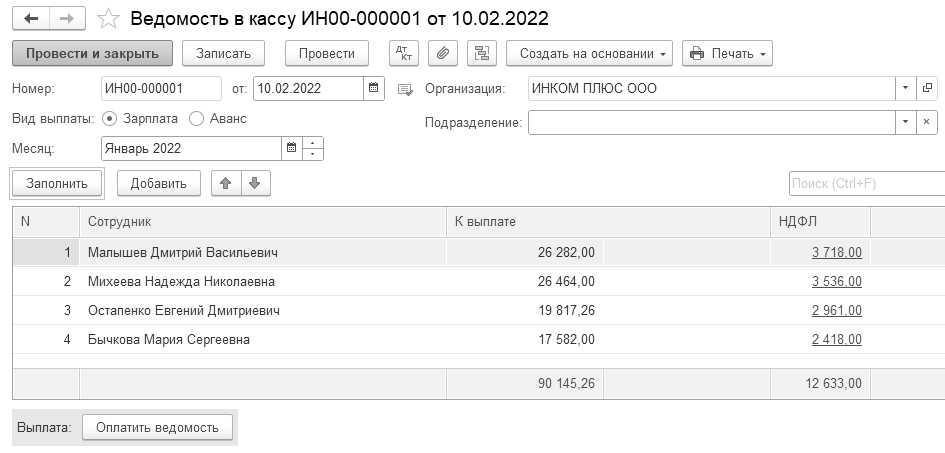Open document structure icon in toolbar
The image size is (945, 453).
[482, 53]
